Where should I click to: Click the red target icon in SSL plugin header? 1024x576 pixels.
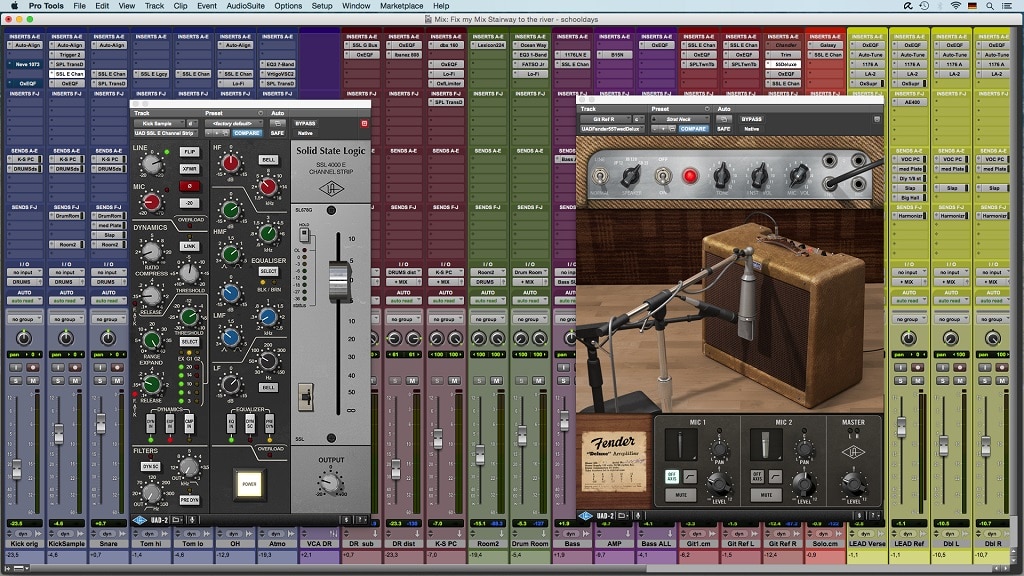tap(364, 123)
